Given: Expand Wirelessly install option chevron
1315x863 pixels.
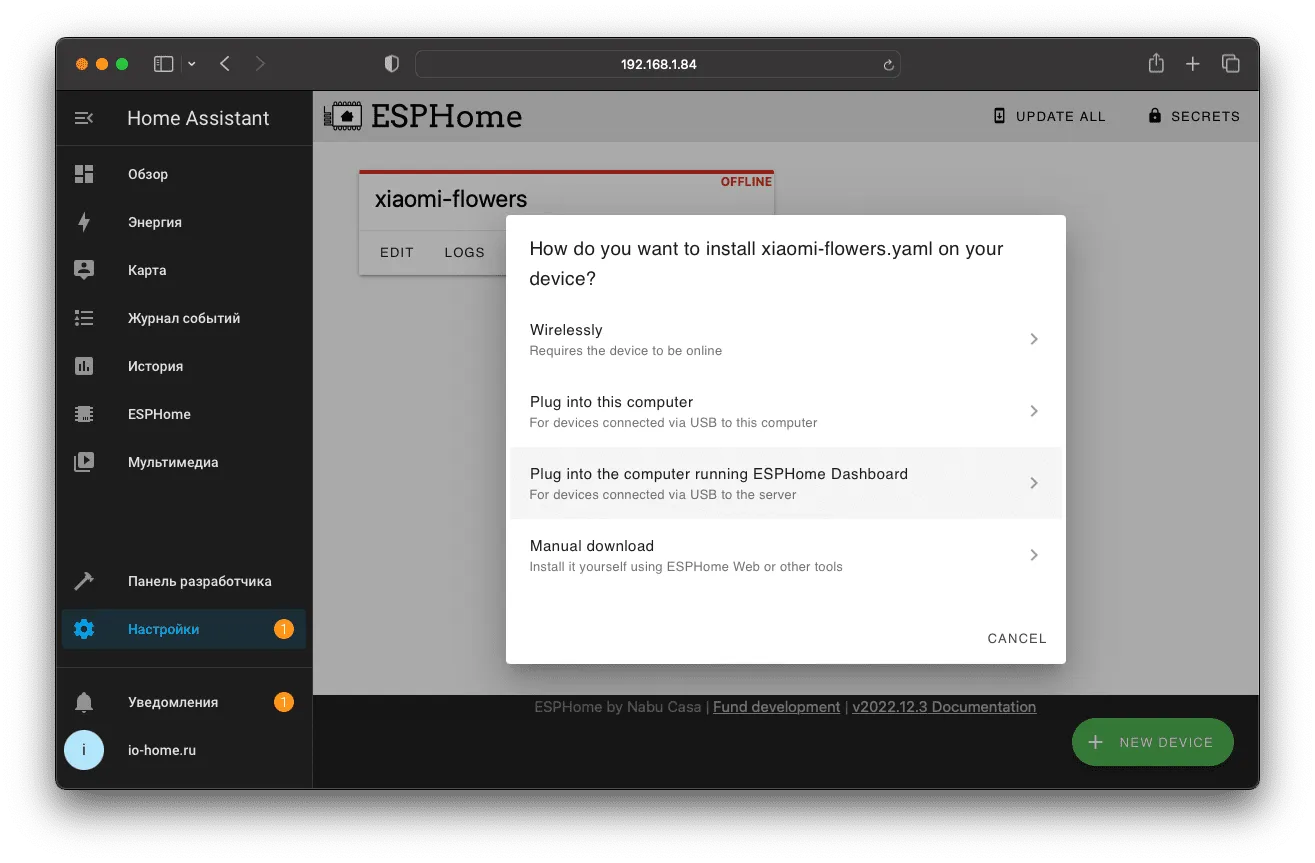Looking at the screenshot, I should 1034,339.
